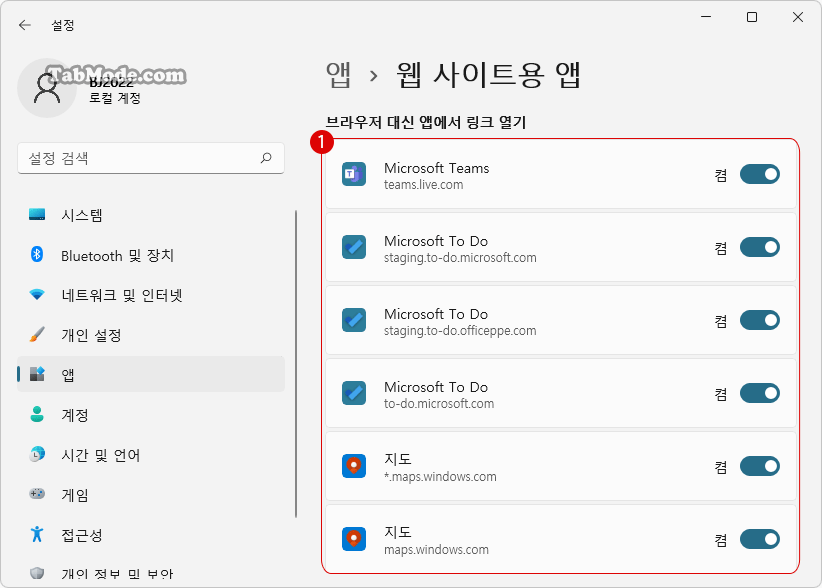Click the 게임 controller icon

[37, 494]
